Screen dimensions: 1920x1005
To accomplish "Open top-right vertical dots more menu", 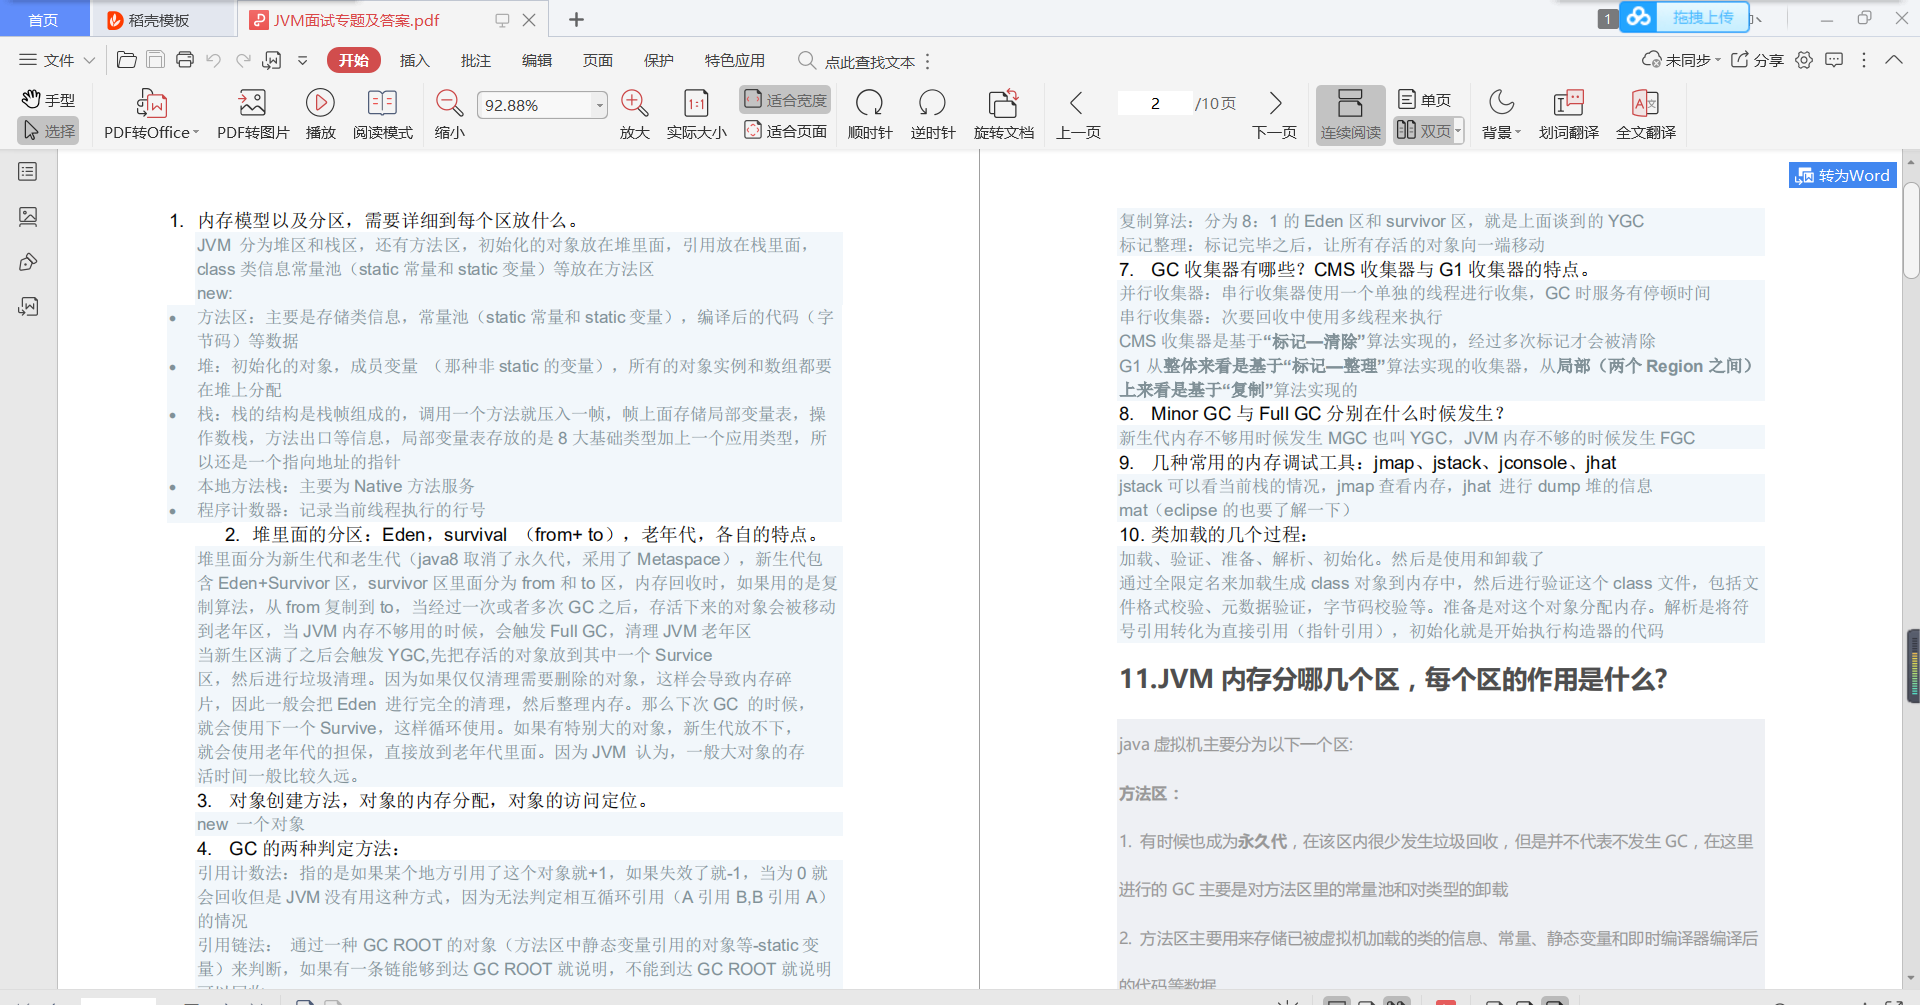I will tap(1864, 60).
